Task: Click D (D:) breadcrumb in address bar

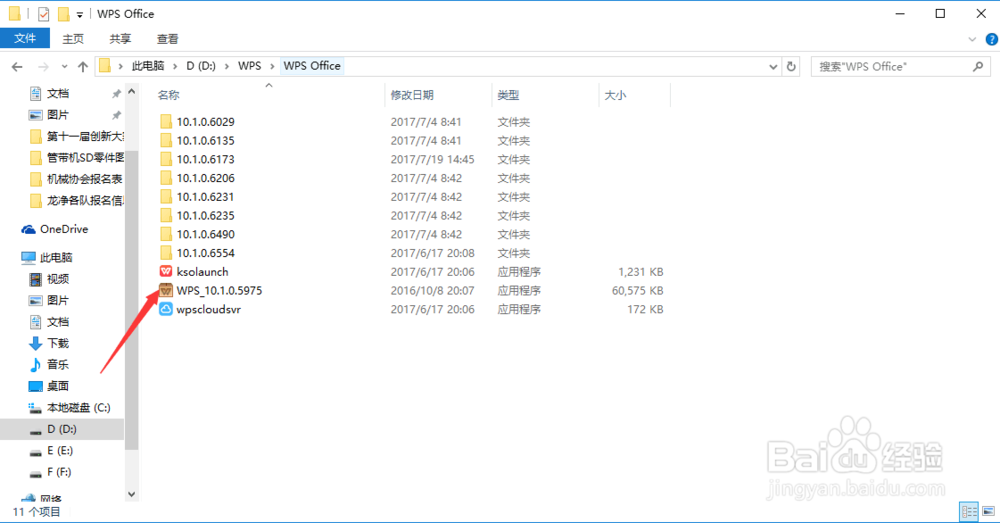Action: 201,66
